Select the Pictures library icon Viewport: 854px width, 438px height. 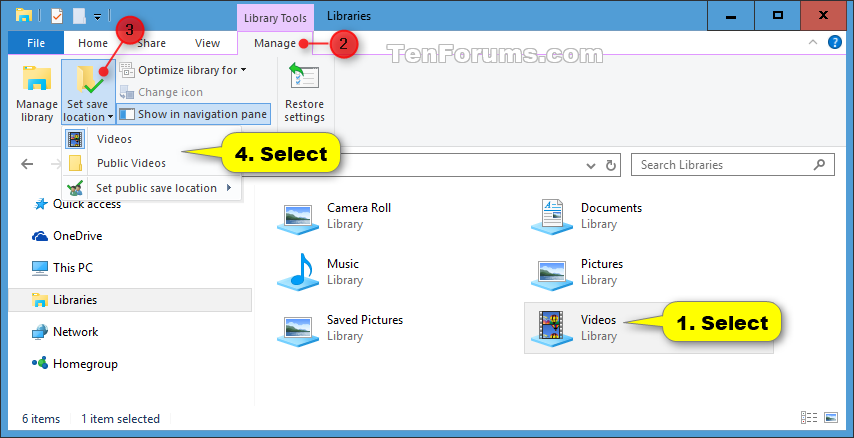point(552,273)
